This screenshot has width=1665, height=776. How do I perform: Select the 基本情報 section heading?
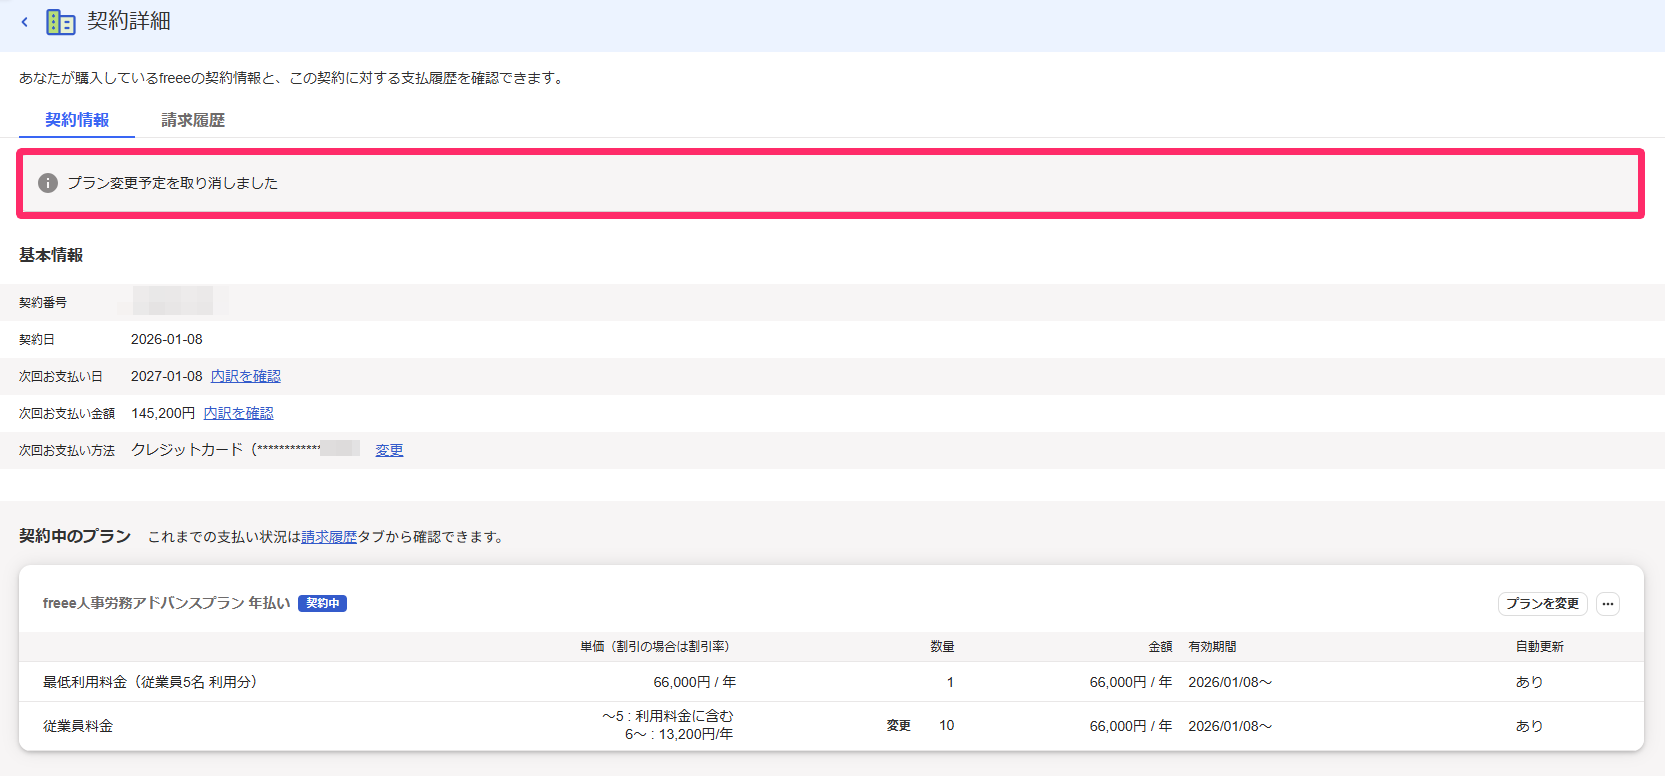pyautogui.click(x=51, y=255)
